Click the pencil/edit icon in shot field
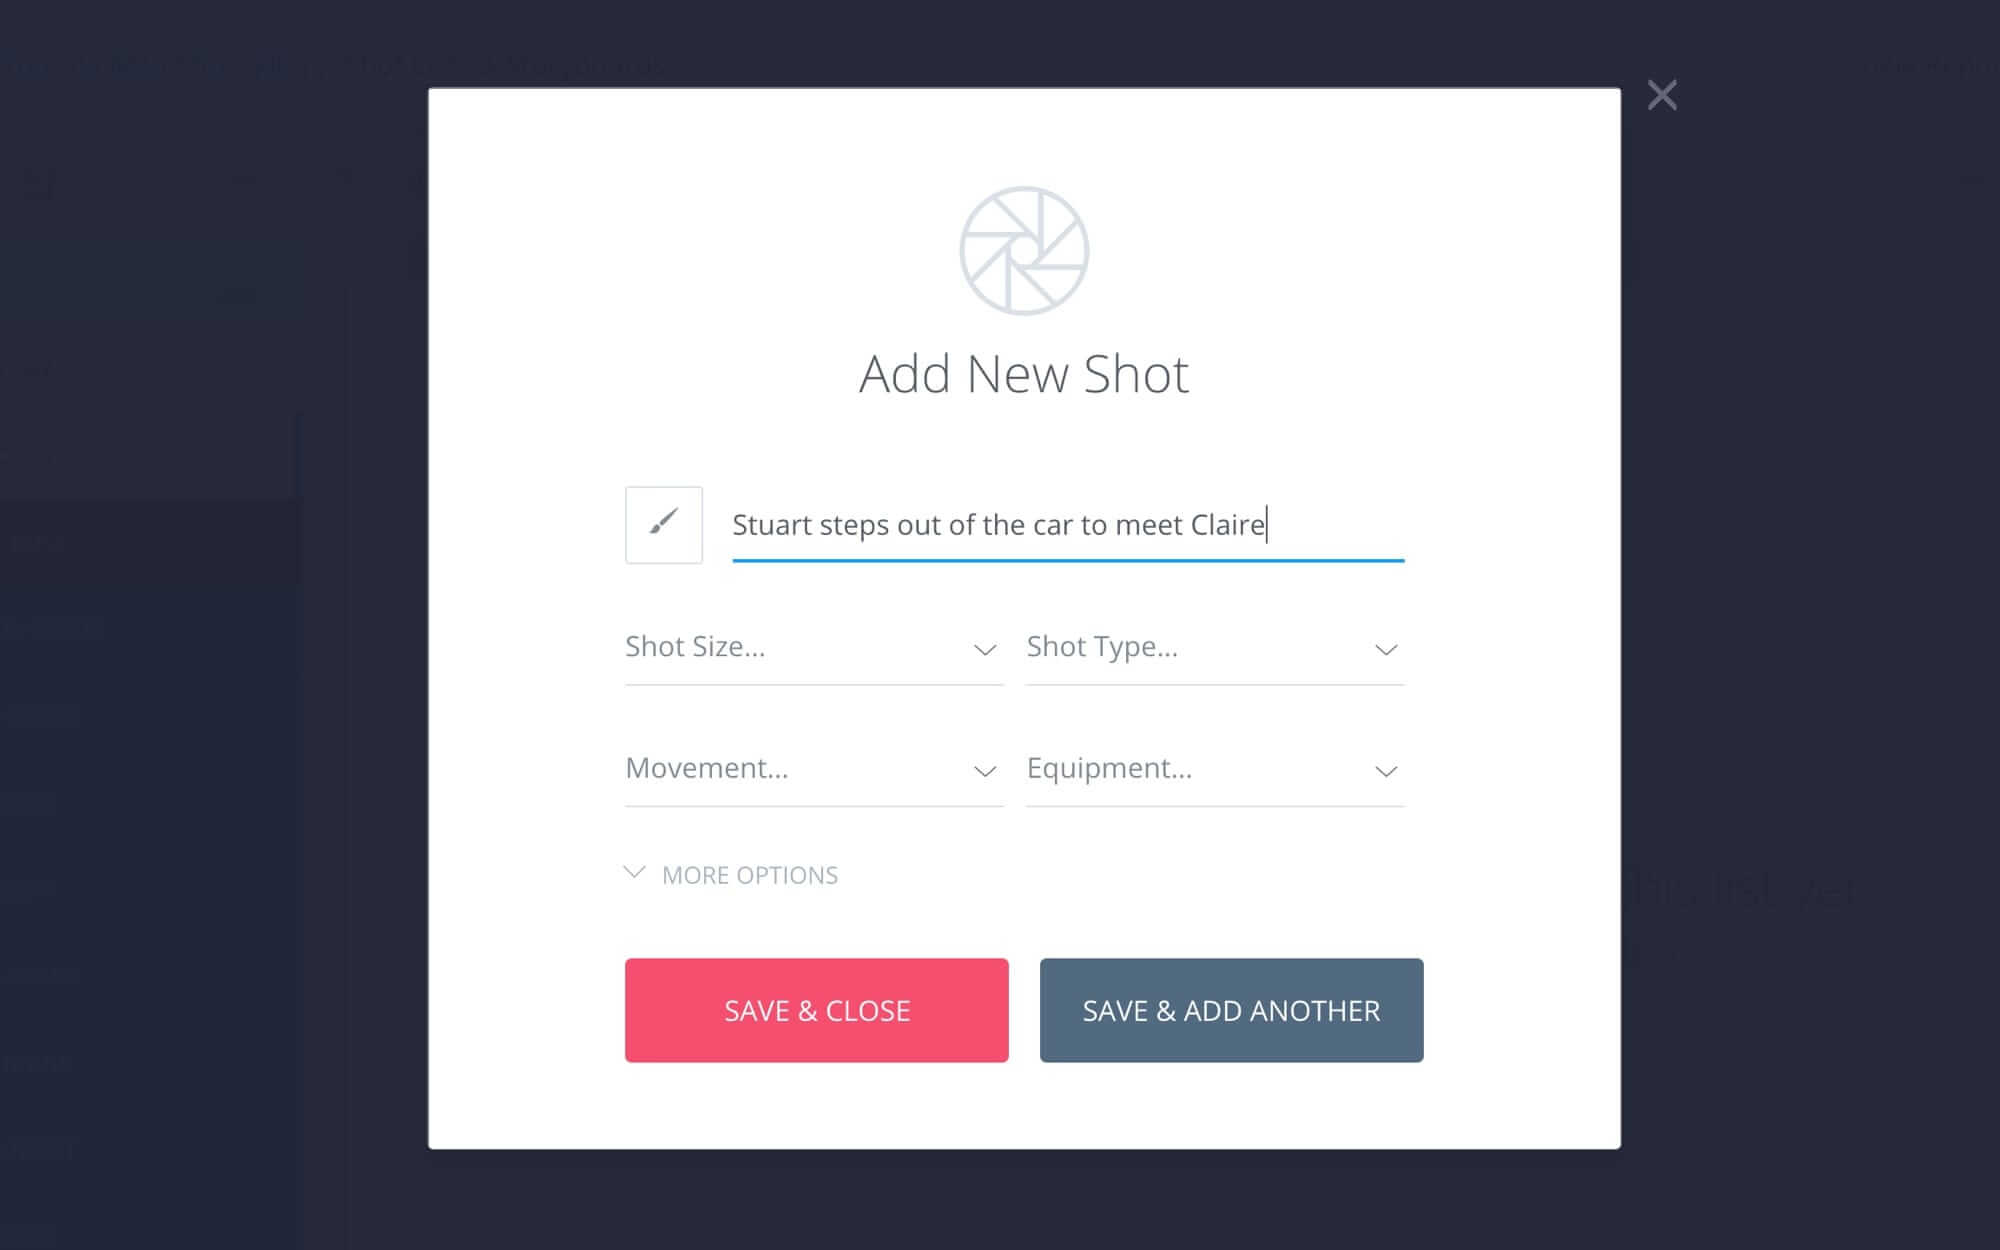 [662, 523]
